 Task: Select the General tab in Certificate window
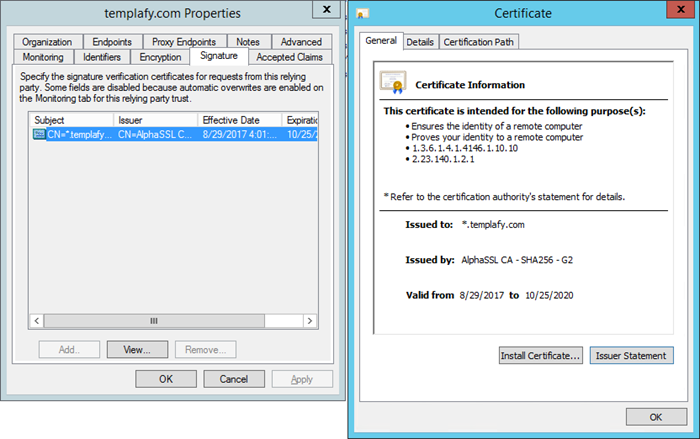381,41
